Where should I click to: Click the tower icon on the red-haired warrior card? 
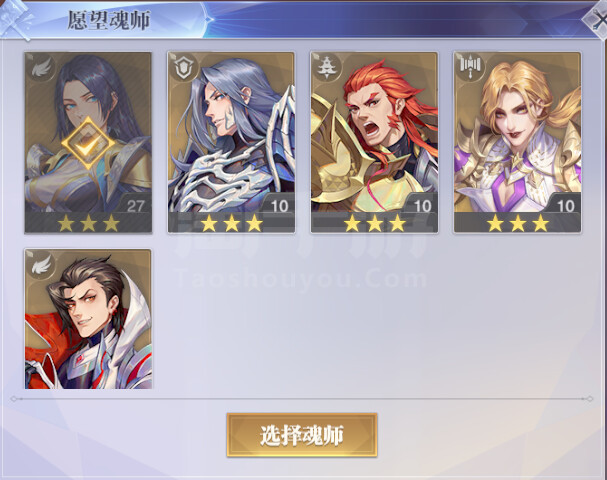[x=327, y=68]
